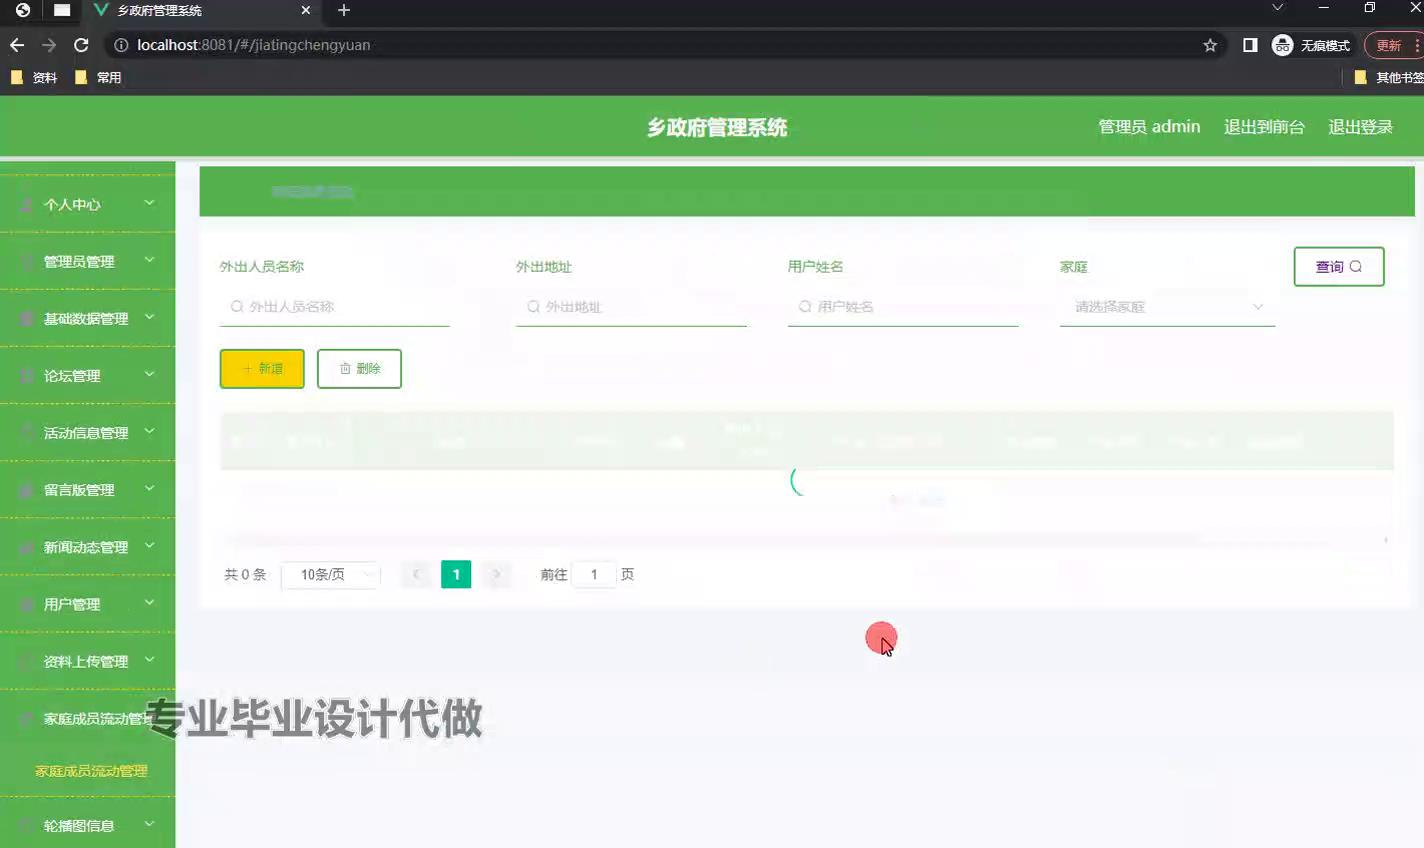Select page 1 in pagination

456,575
